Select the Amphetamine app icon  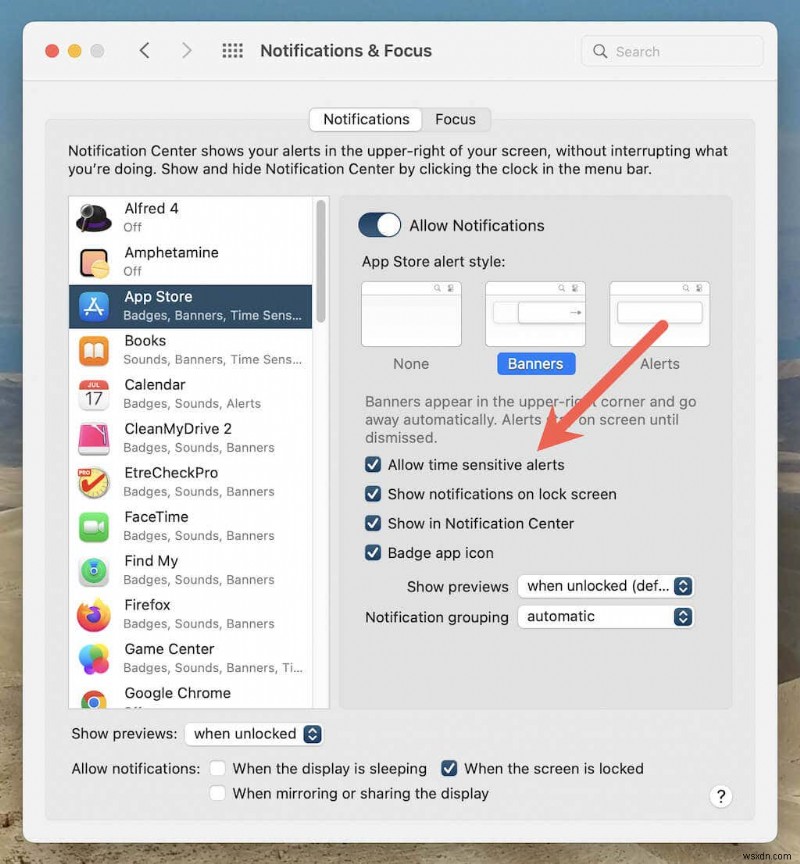coord(95,261)
